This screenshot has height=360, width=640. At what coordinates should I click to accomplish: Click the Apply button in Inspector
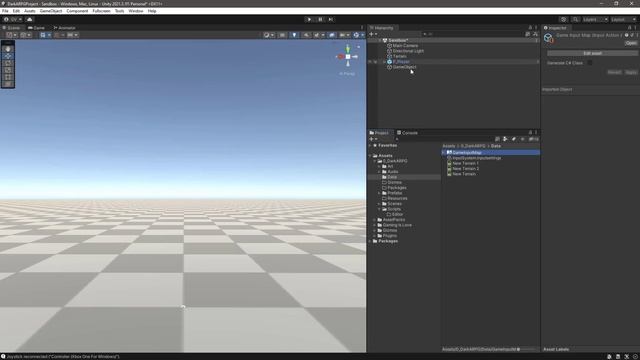click(x=631, y=72)
